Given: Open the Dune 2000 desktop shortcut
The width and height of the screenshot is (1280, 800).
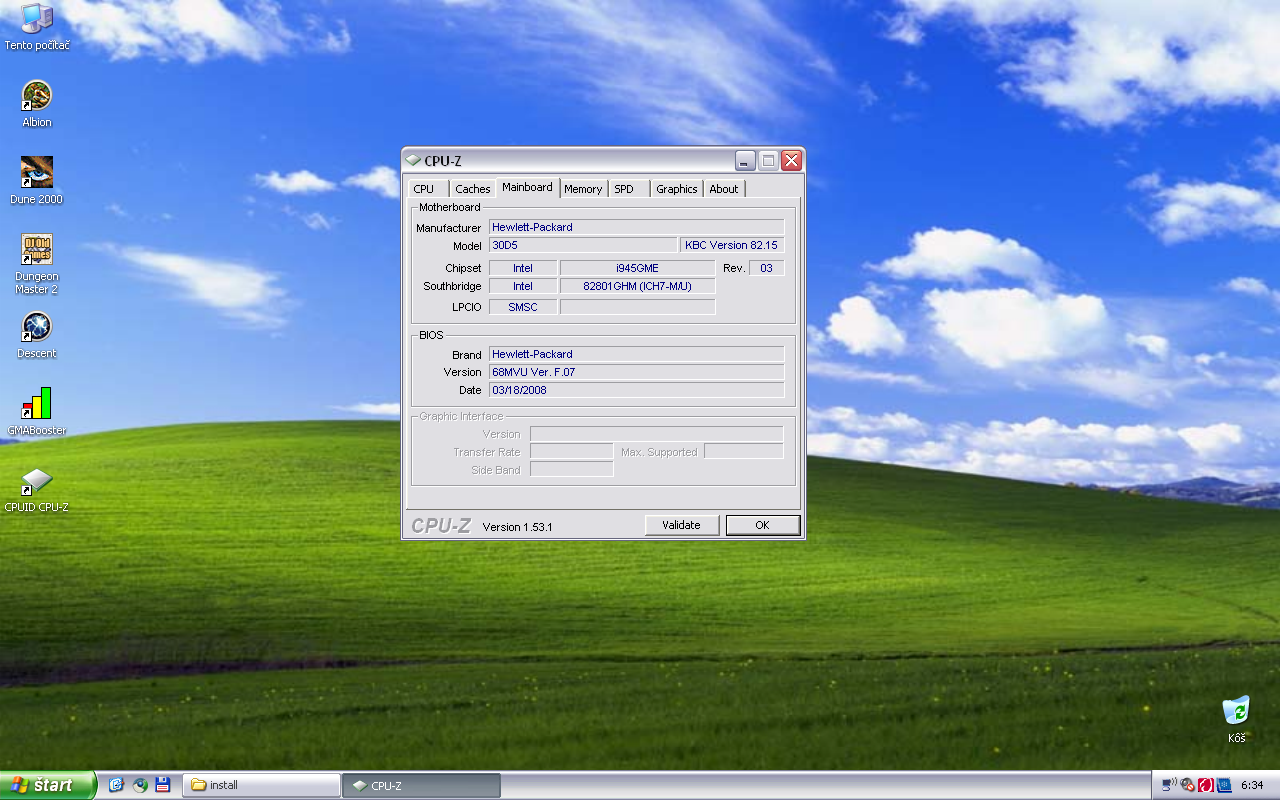Looking at the screenshot, I should 37,181.
